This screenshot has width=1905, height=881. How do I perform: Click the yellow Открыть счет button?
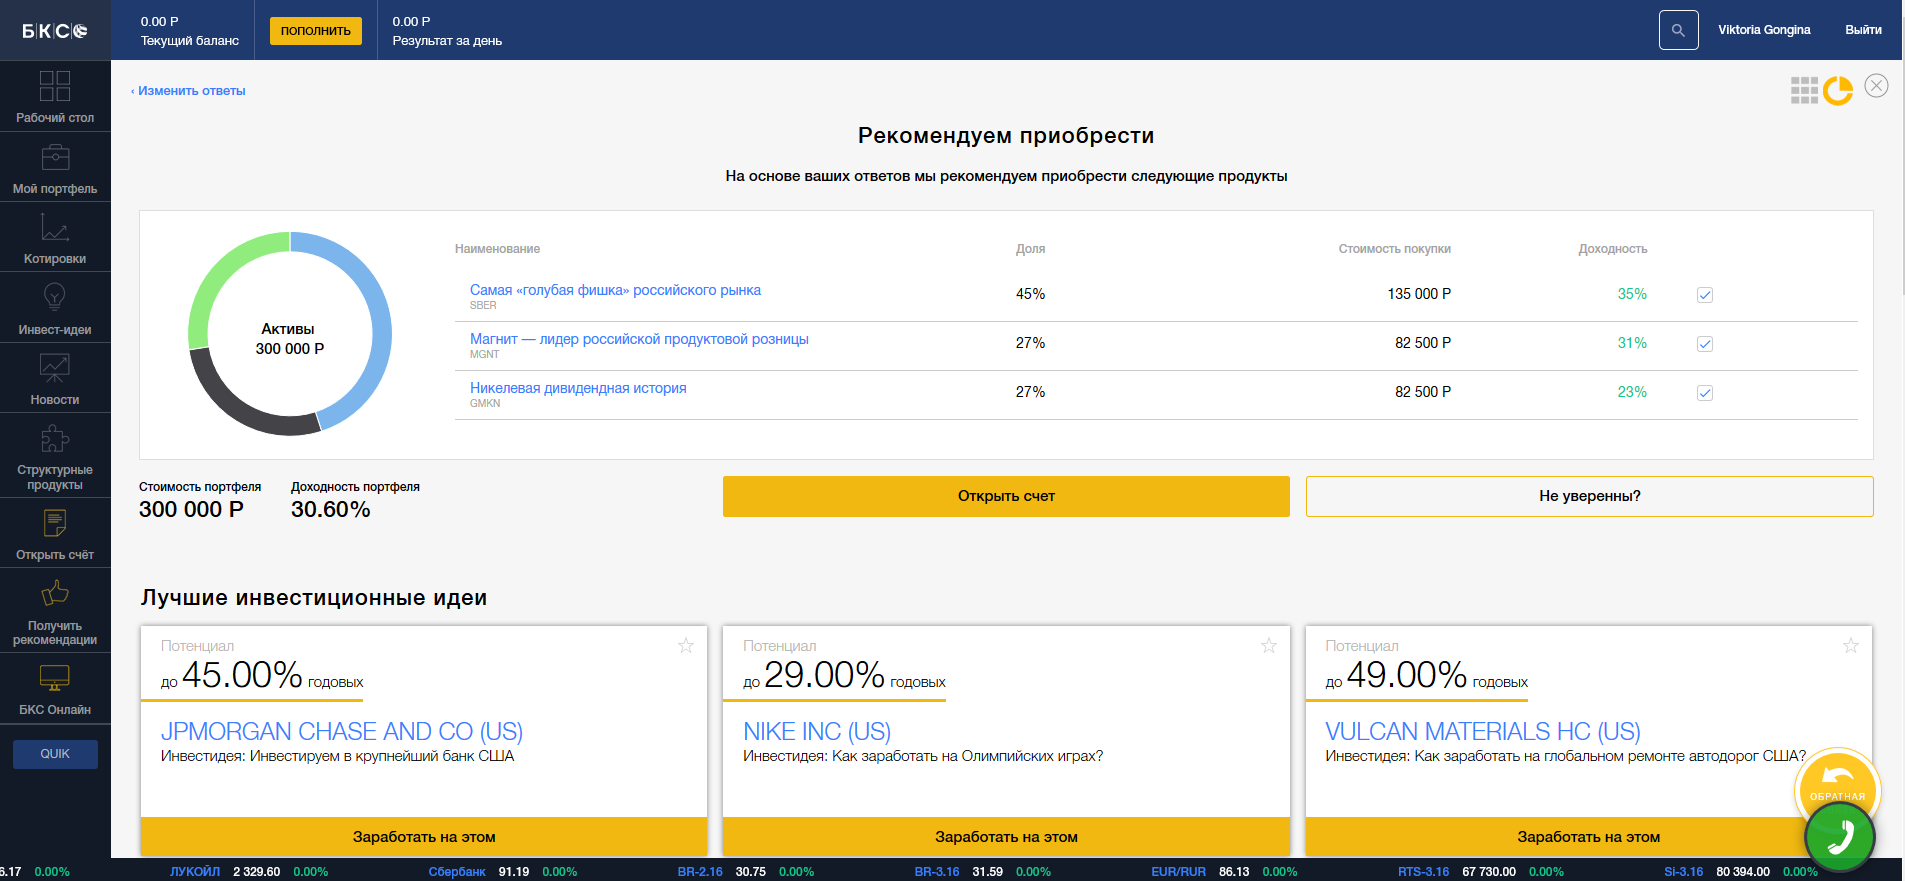[1006, 496]
